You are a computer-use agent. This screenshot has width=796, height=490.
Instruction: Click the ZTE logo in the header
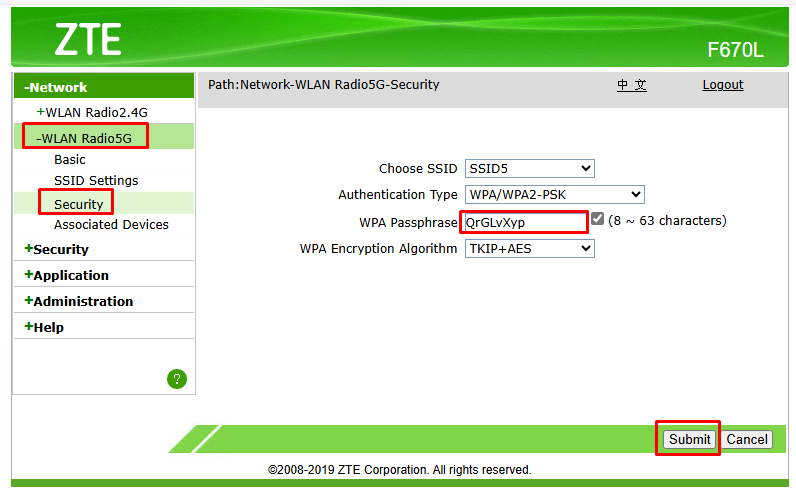coord(88,39)
